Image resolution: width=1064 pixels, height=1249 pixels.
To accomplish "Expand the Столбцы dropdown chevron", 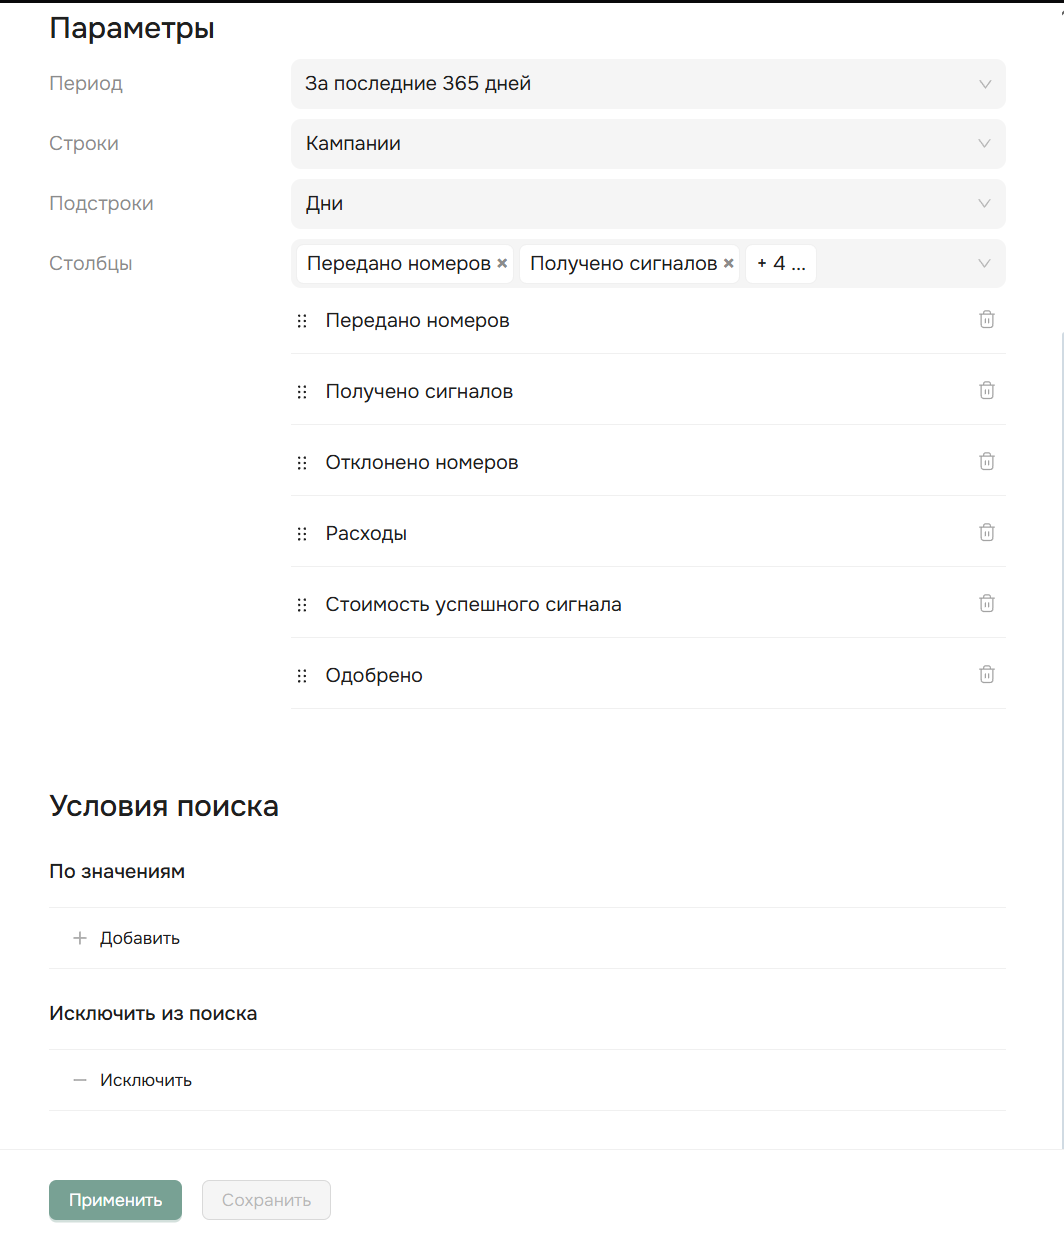I will click(x=984, y=264).
